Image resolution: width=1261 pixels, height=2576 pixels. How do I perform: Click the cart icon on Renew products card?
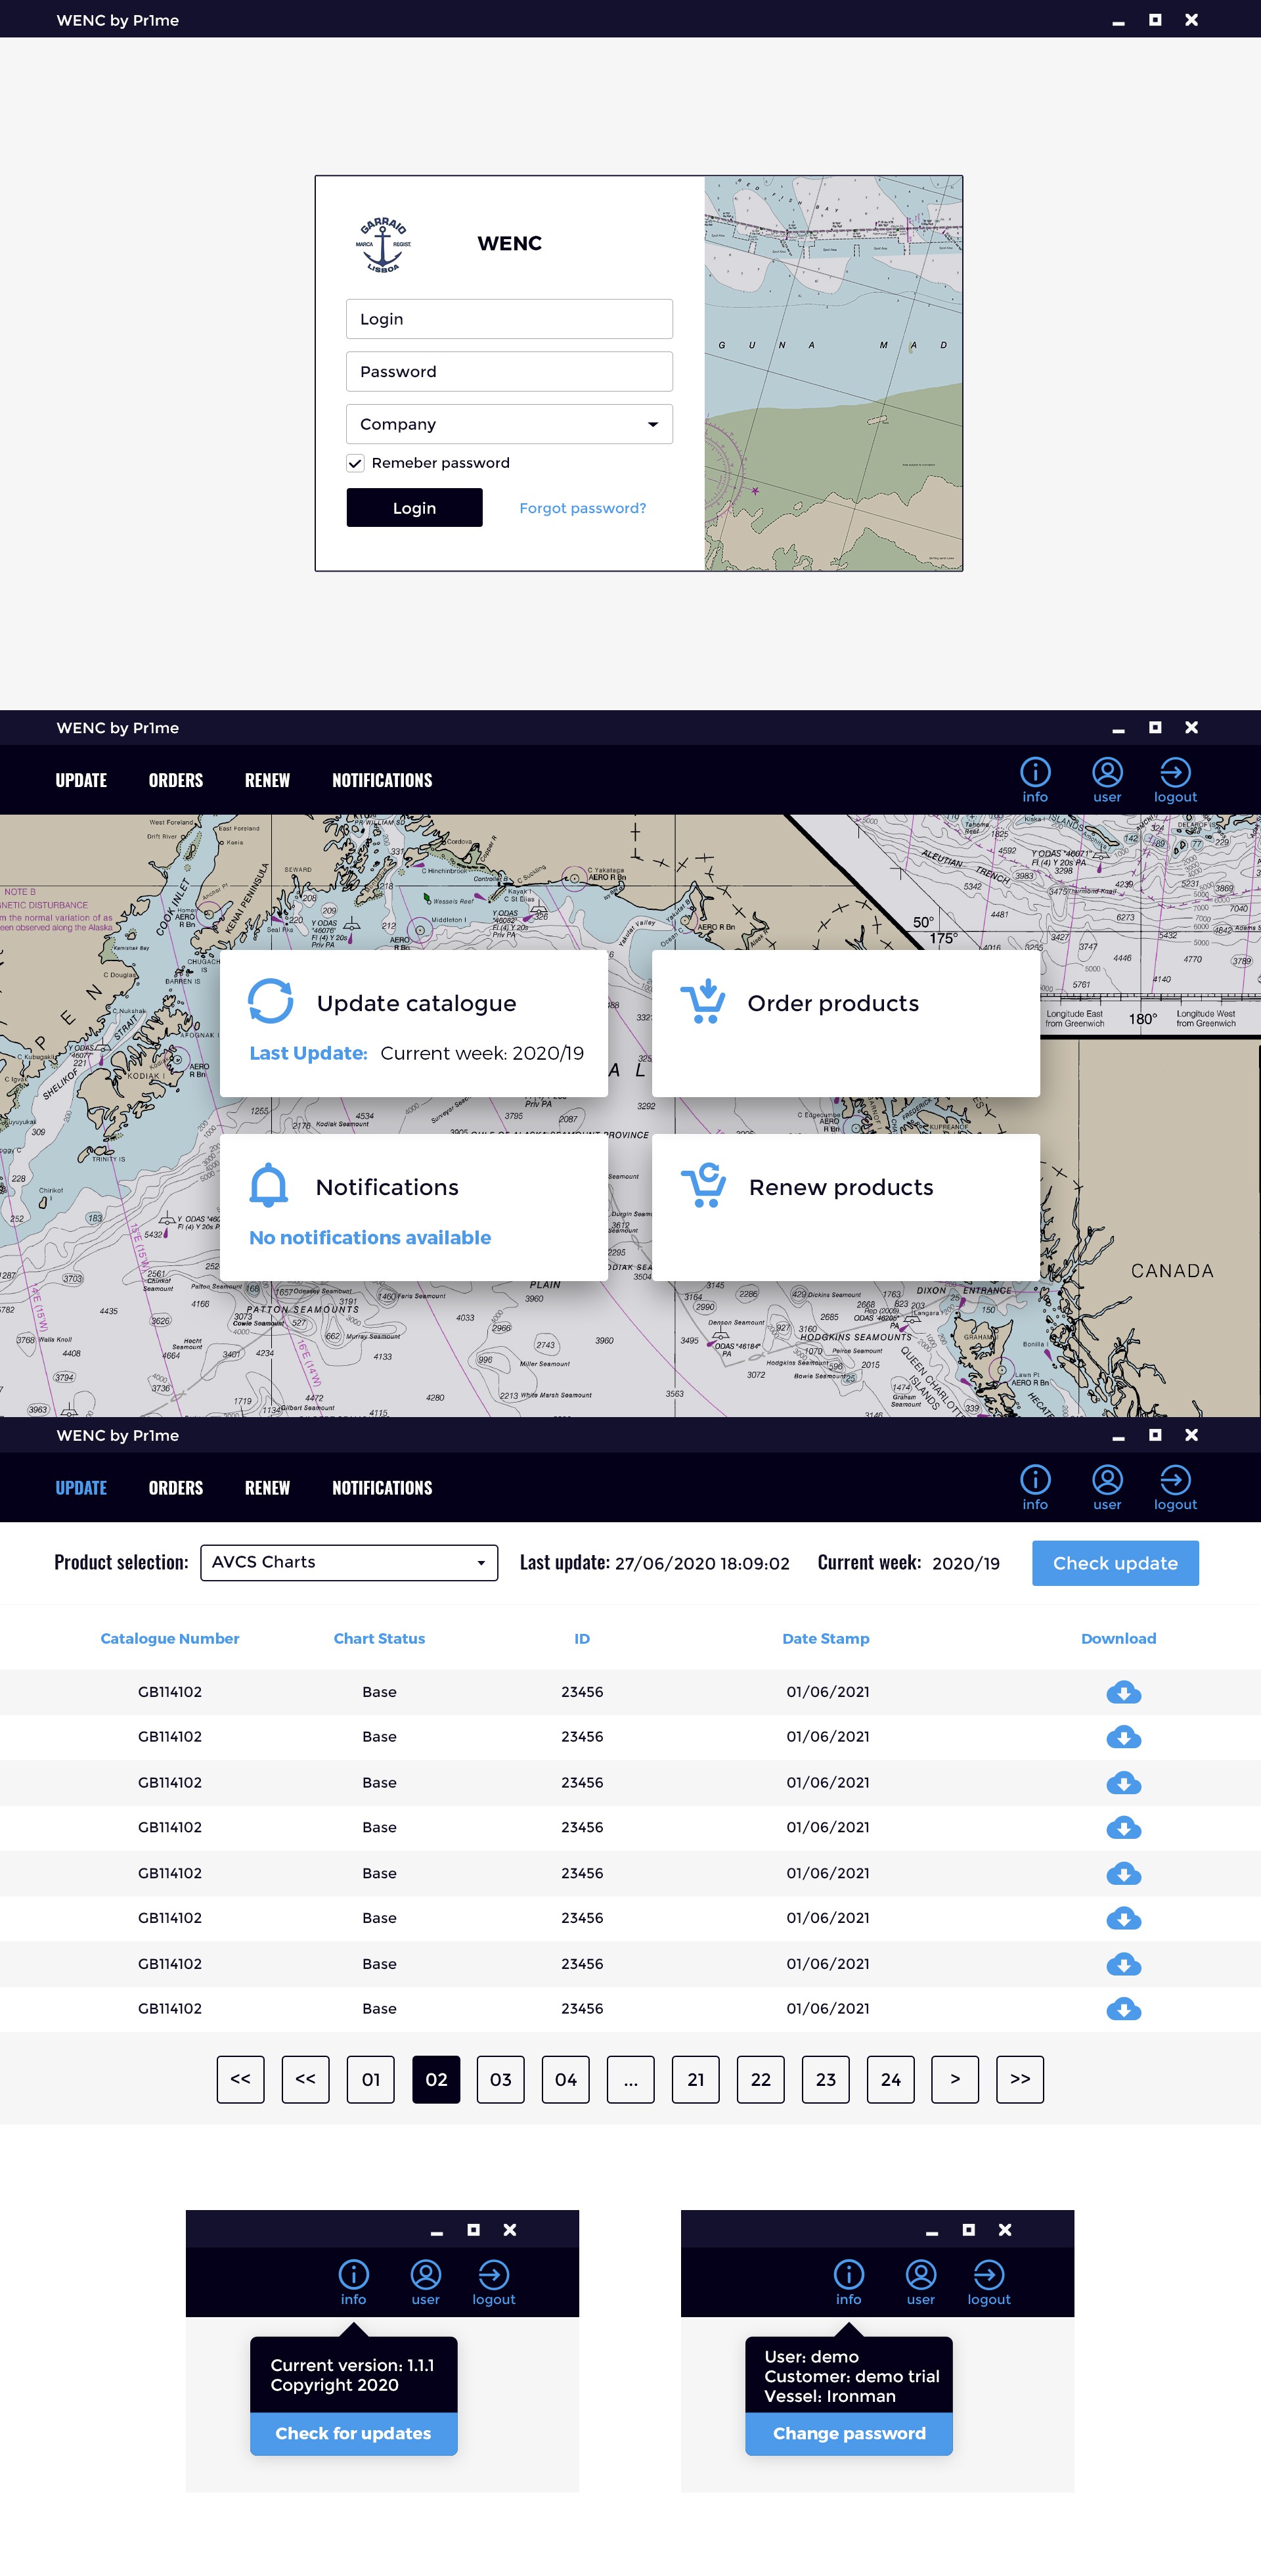coord(704,1185)
